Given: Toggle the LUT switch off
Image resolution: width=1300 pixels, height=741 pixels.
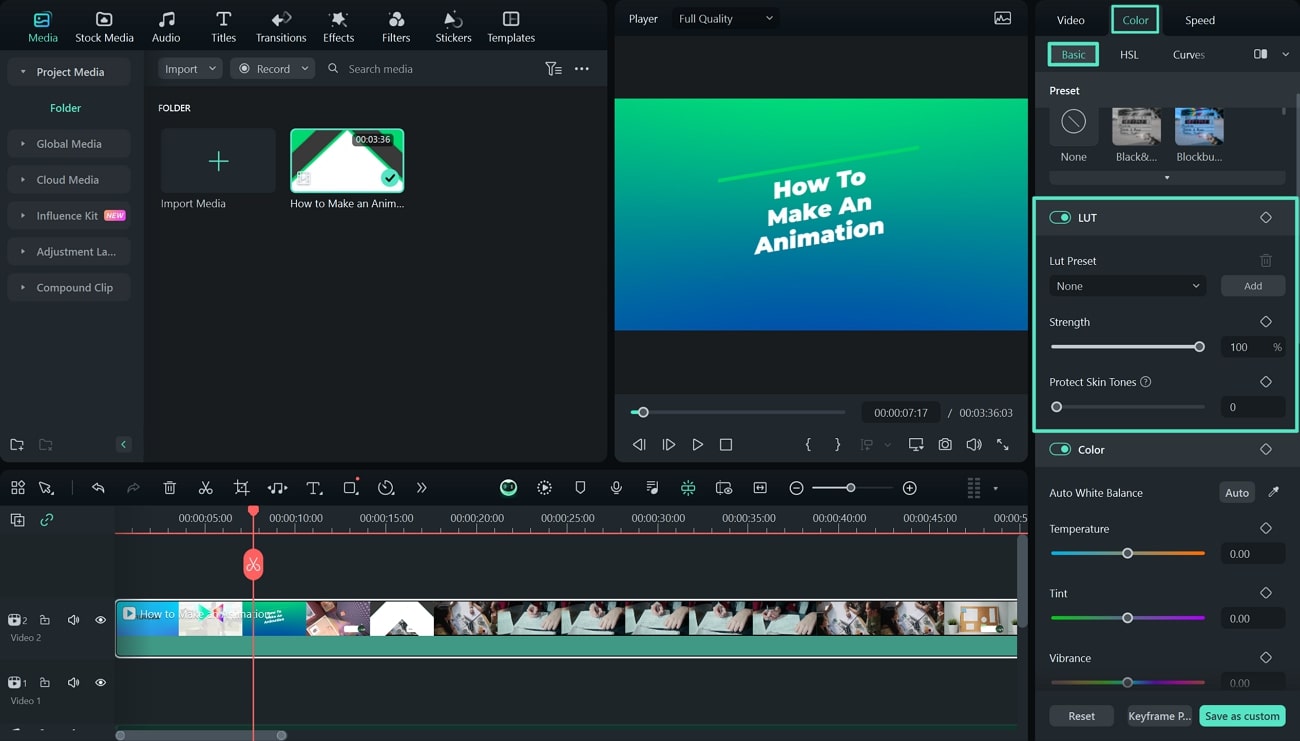Looking at the screenshot, I should [x=1060, y=217].
